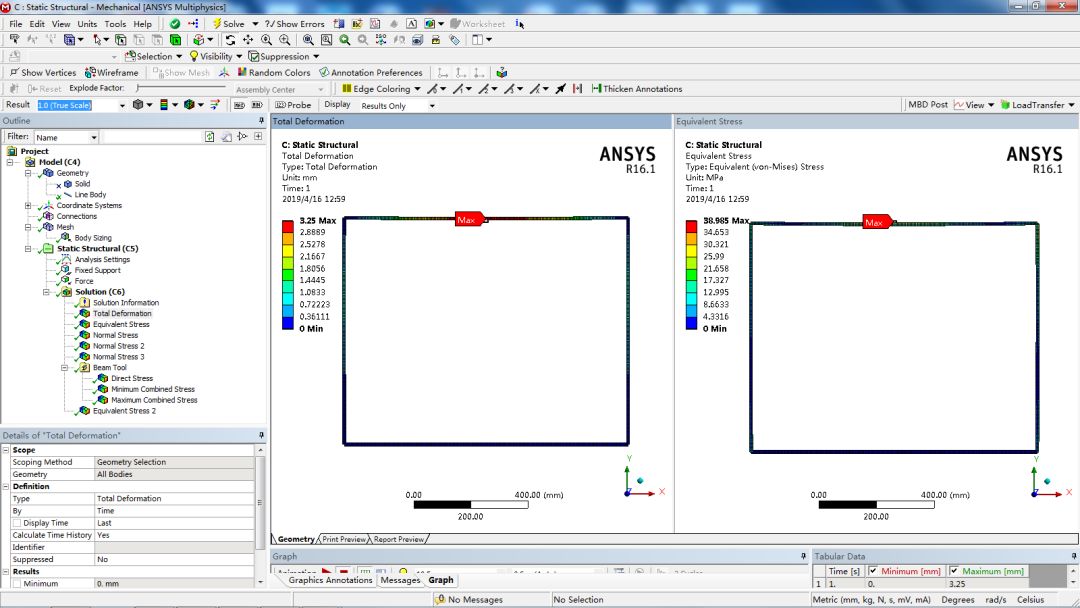Click the Show Errors button
This screenshot has height=608, width=1080.
click(x=294, y=23)
